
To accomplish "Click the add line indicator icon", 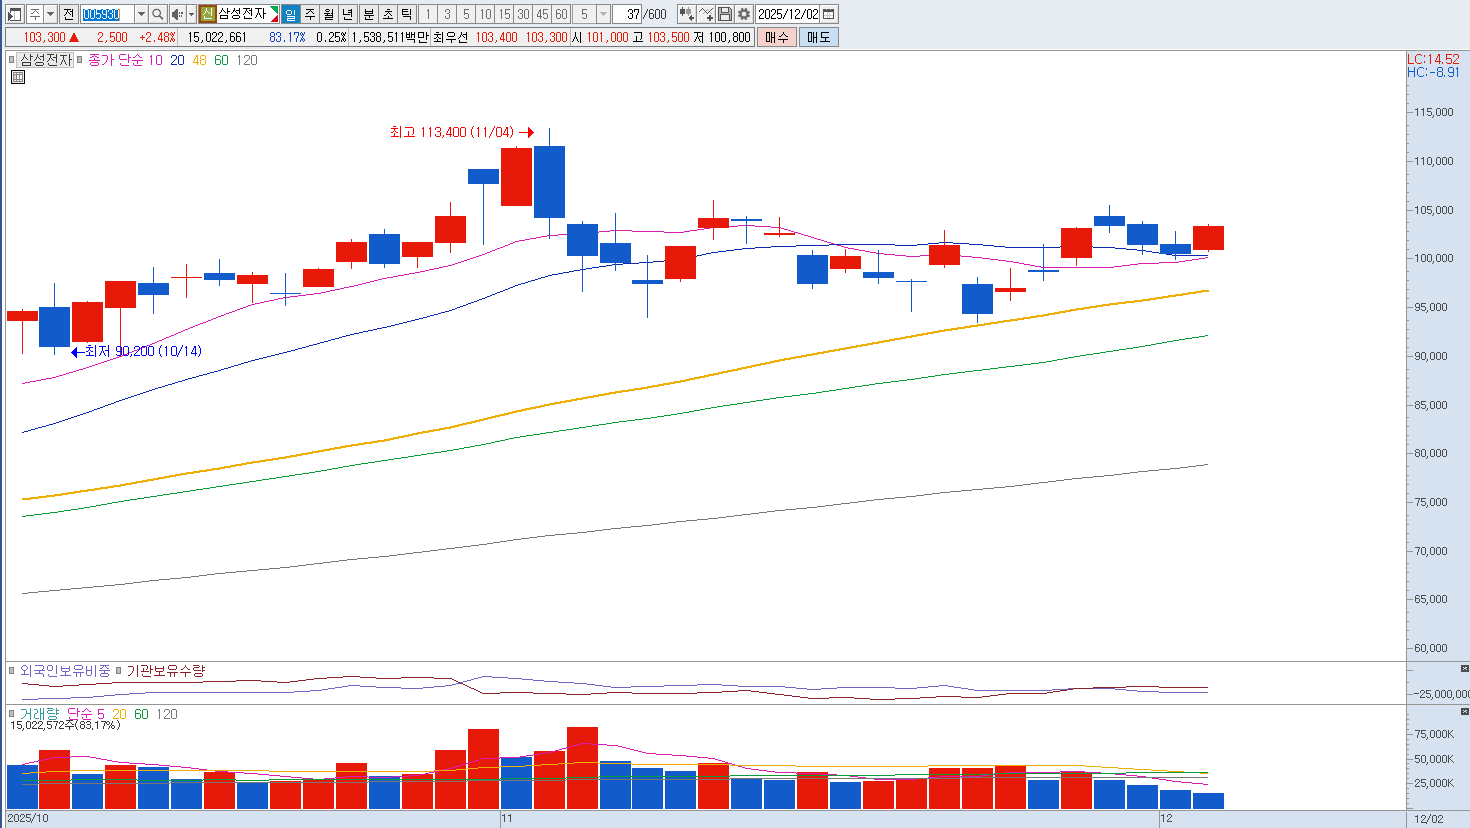I will [706, 14].
